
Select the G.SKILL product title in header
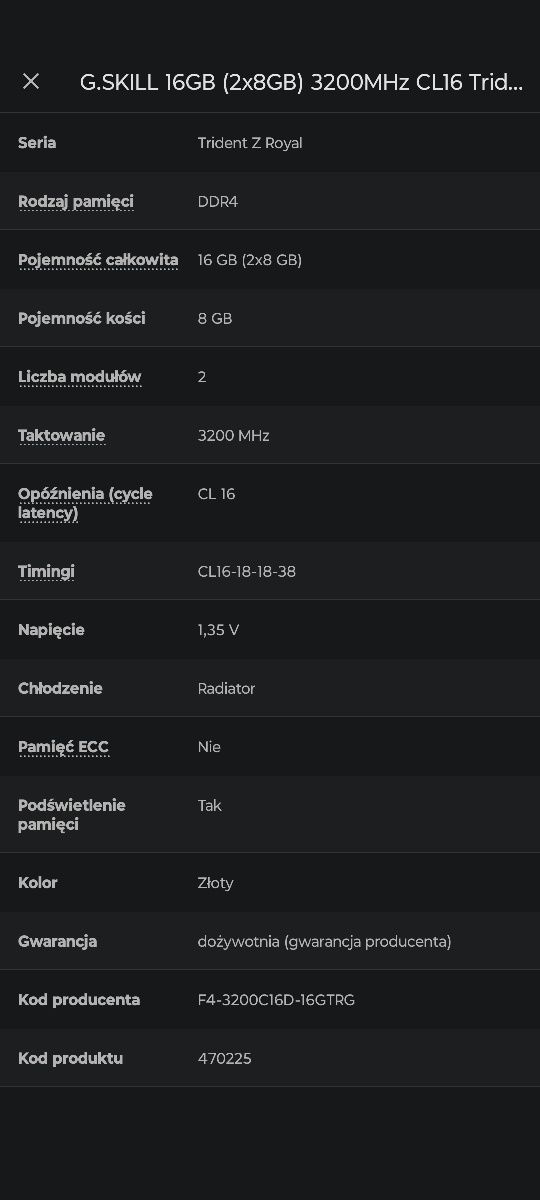tap(301, 82)
